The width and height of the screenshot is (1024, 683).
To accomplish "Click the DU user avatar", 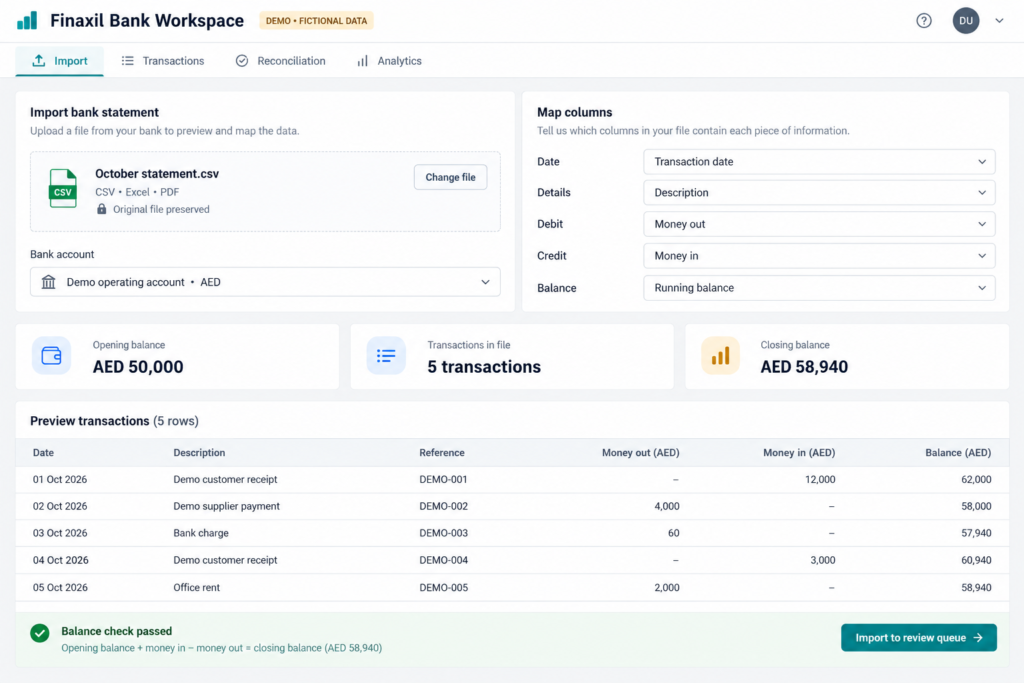I will tap(966, 21).
